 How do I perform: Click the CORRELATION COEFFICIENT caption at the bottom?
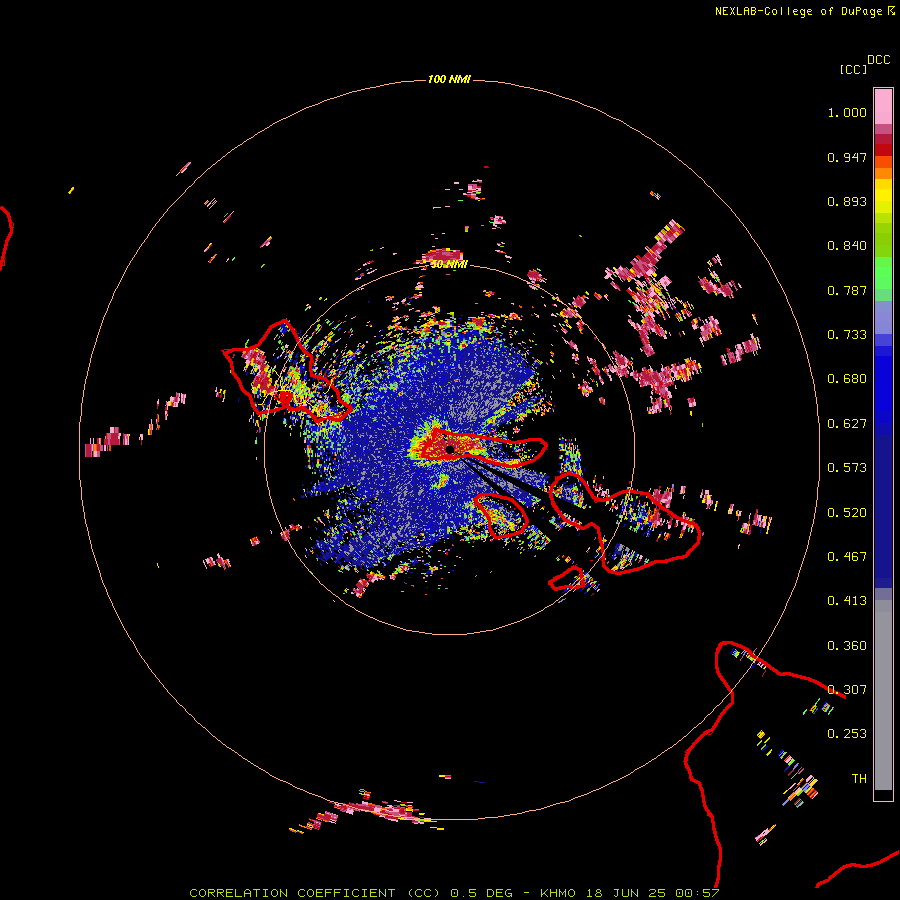(x=454, y=893)
